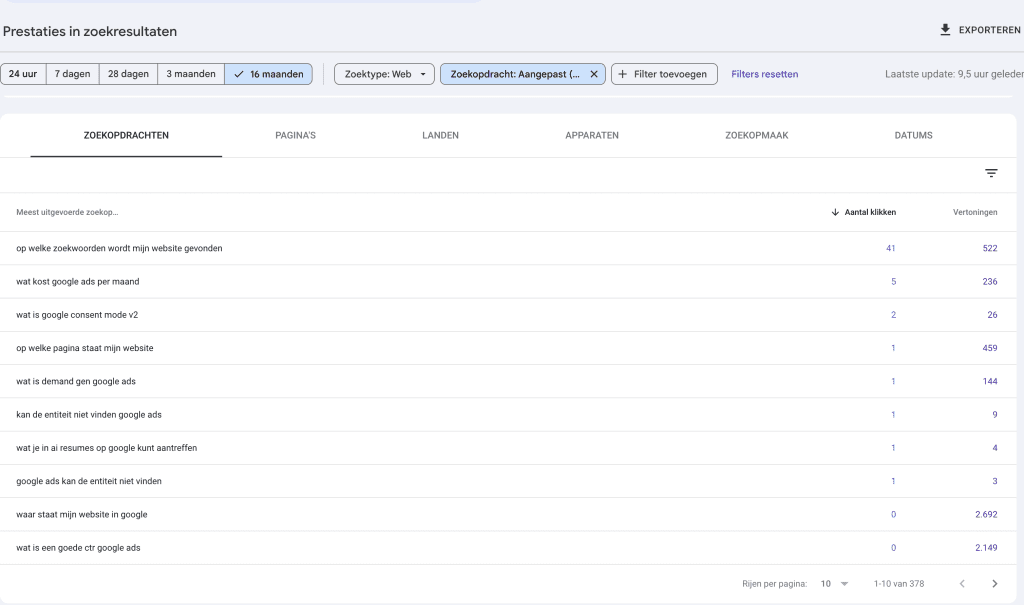Click the 236 impressions value

990,282
